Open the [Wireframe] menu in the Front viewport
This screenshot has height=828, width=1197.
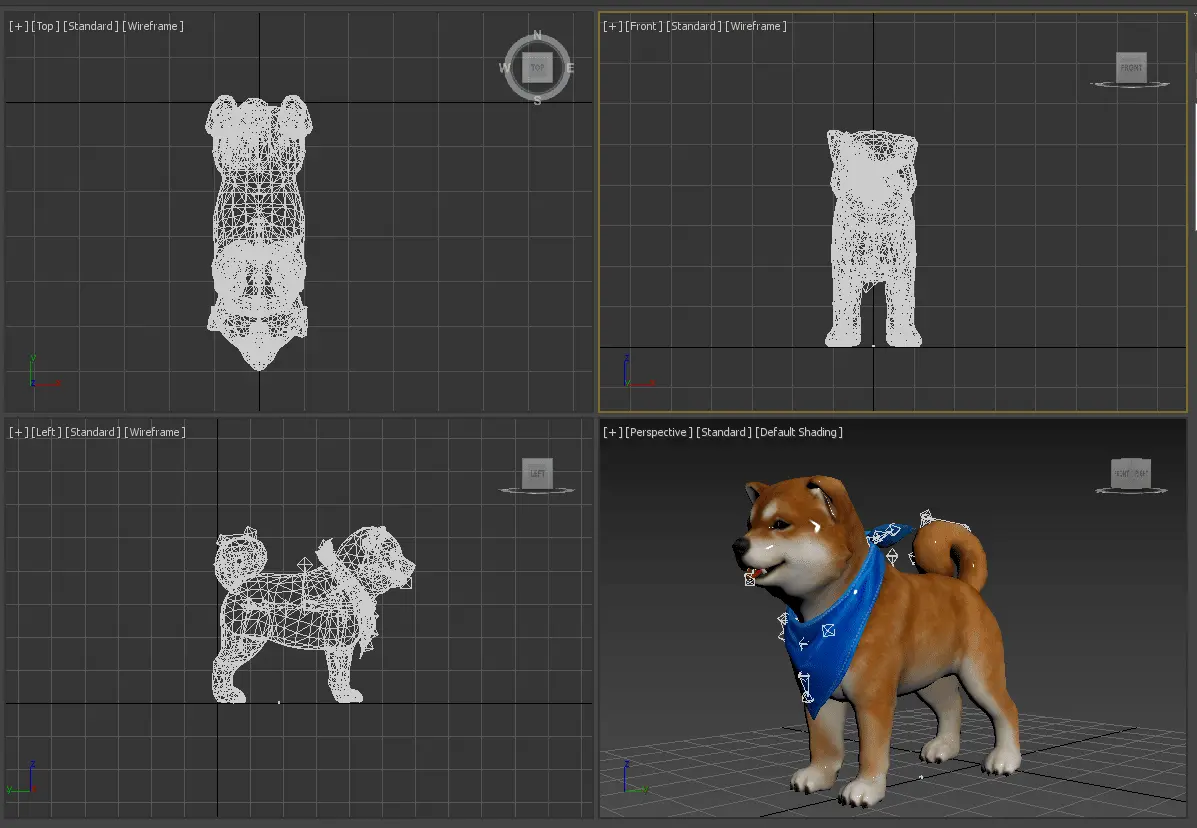coord(756,26)
